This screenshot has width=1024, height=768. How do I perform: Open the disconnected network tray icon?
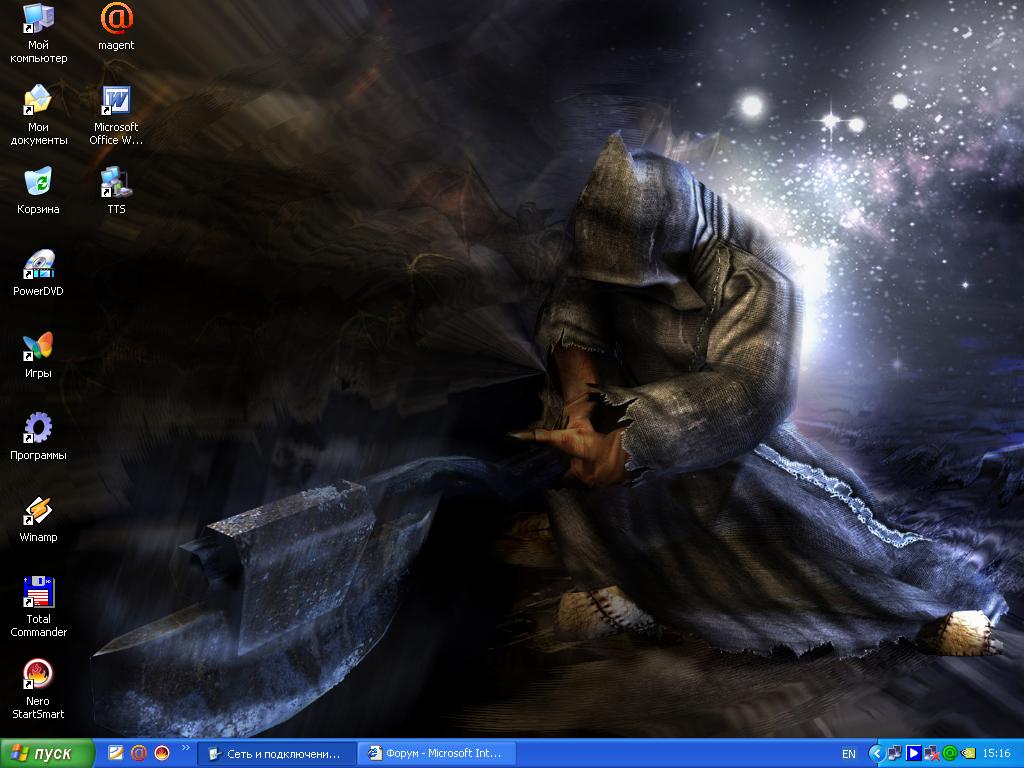point(931,754)
